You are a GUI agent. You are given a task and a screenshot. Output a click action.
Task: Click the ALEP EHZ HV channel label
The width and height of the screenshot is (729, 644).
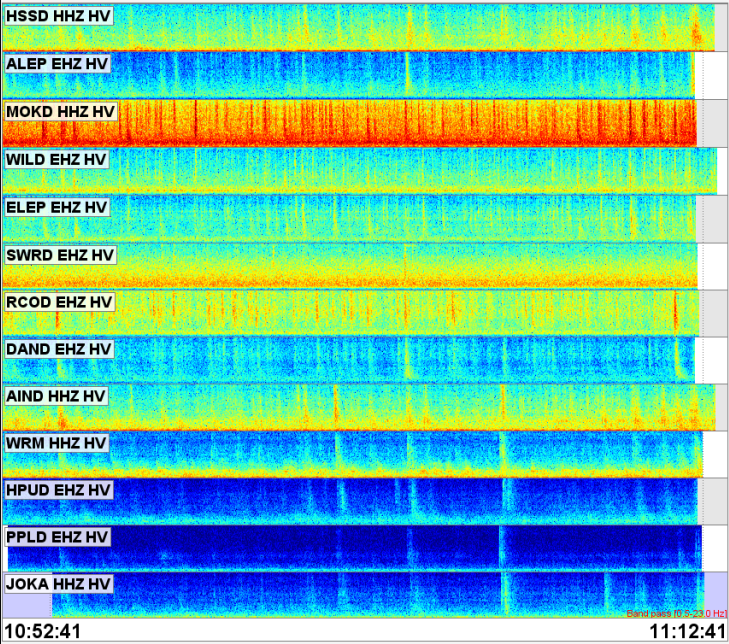[57, 63]
